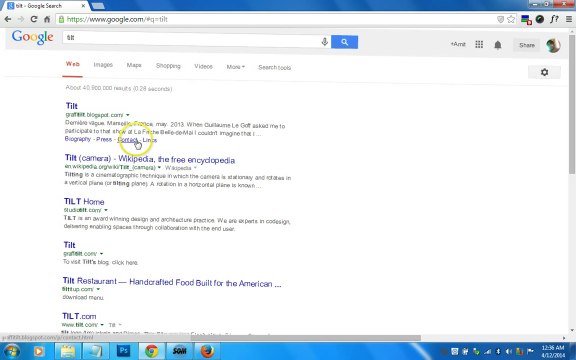Screen dimensions: 576x360
Task: Expand arrow beside graffitilt.com URL
Action: point(101,253)
